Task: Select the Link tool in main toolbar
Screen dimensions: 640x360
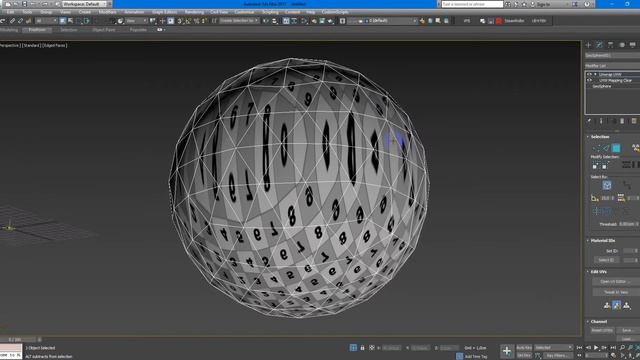Action: click(12, 20)
